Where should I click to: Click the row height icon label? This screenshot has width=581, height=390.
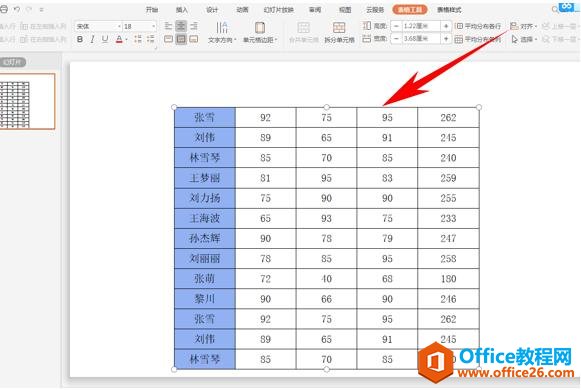tap(375, 26)
